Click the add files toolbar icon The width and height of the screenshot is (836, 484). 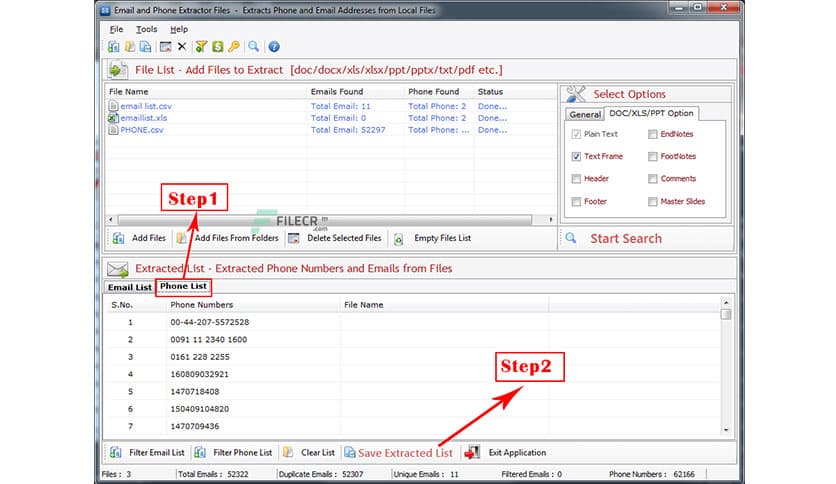pyautogui.click(x=114, y=47)
